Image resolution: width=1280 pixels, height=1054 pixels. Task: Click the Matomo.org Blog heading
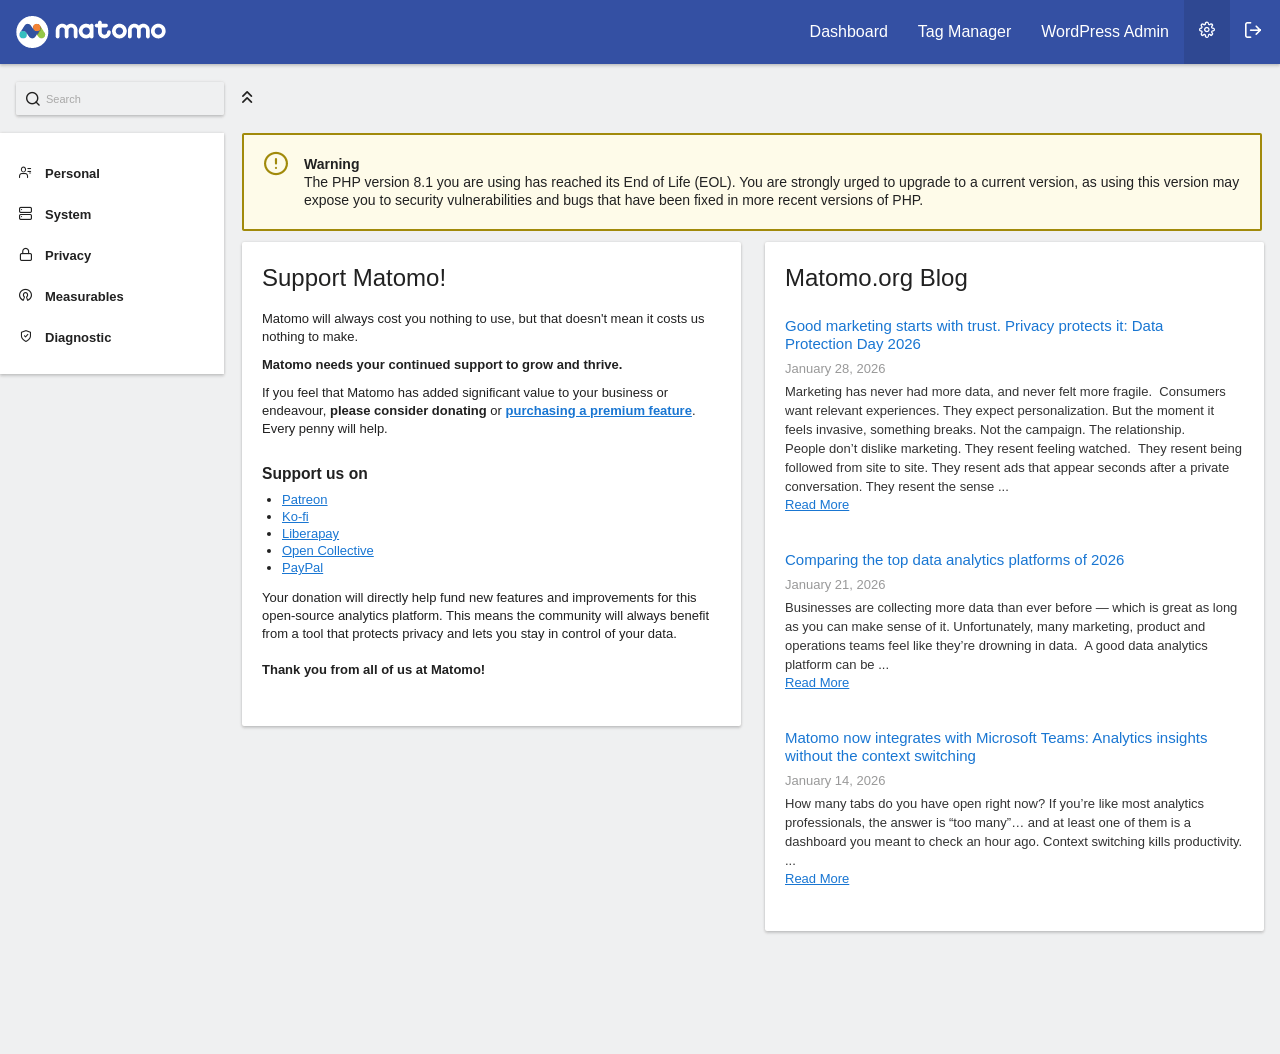[876, 278]
